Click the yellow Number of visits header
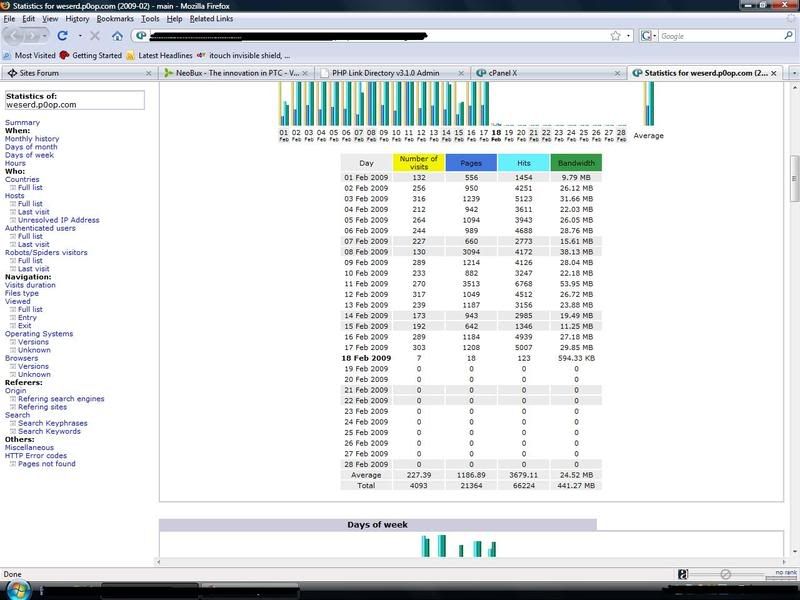The height and width of the screenshot is (600, 800). pyautogui.click(x=418, y=162)
